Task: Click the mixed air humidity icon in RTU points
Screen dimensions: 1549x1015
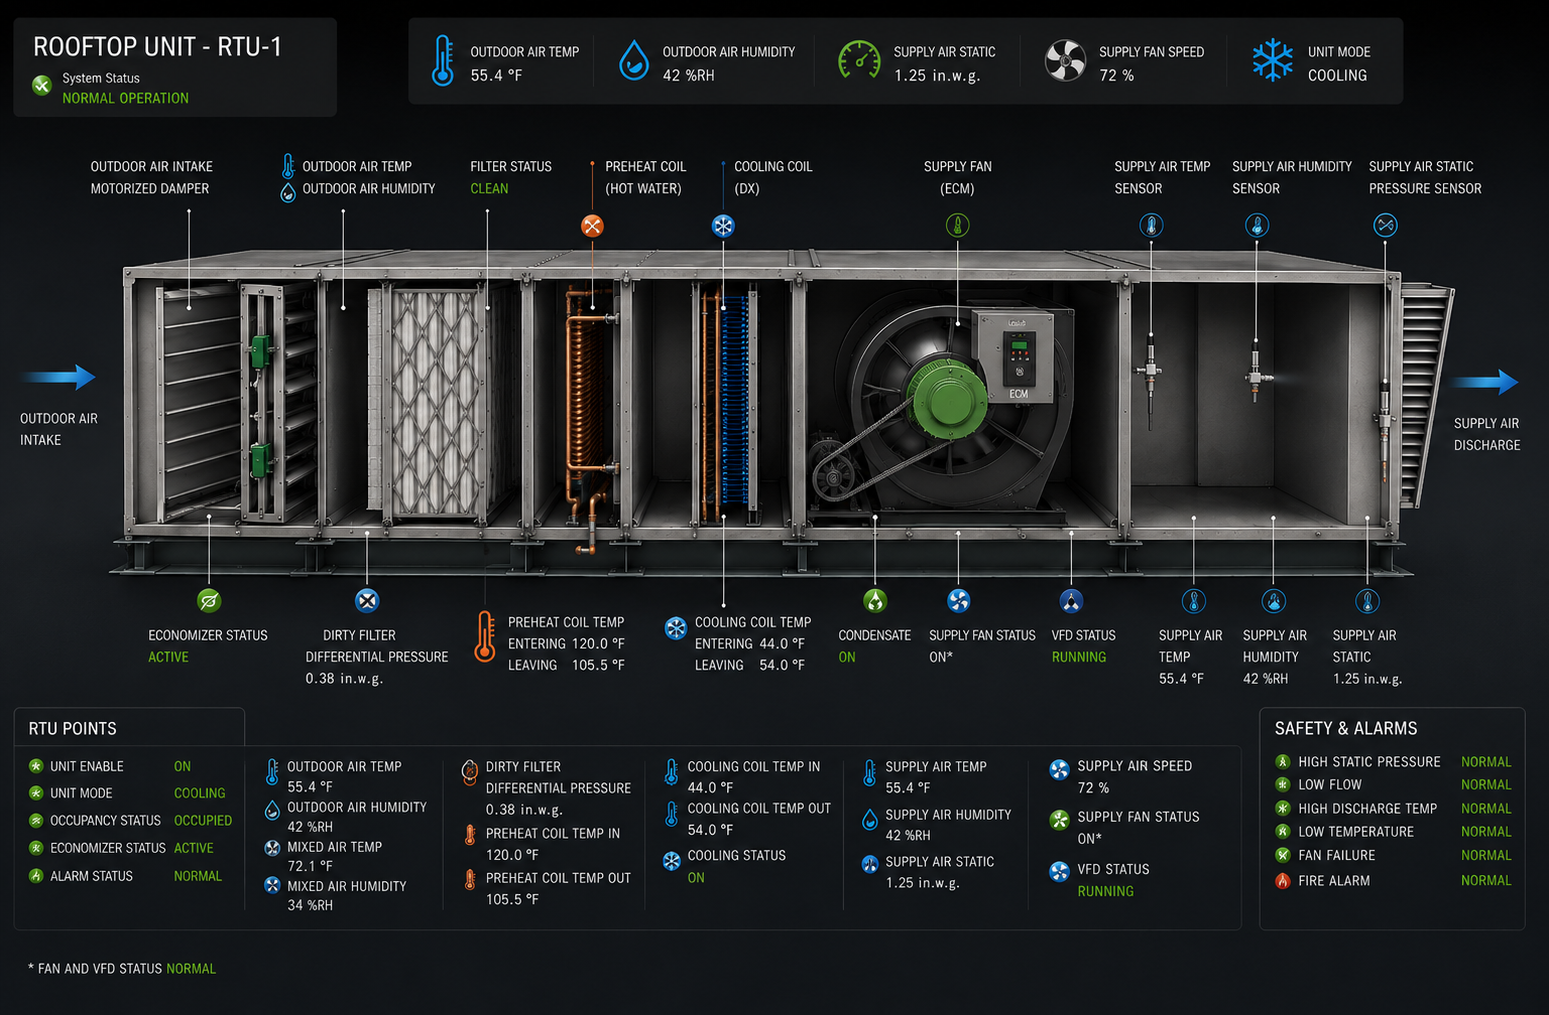Action: 272,885
